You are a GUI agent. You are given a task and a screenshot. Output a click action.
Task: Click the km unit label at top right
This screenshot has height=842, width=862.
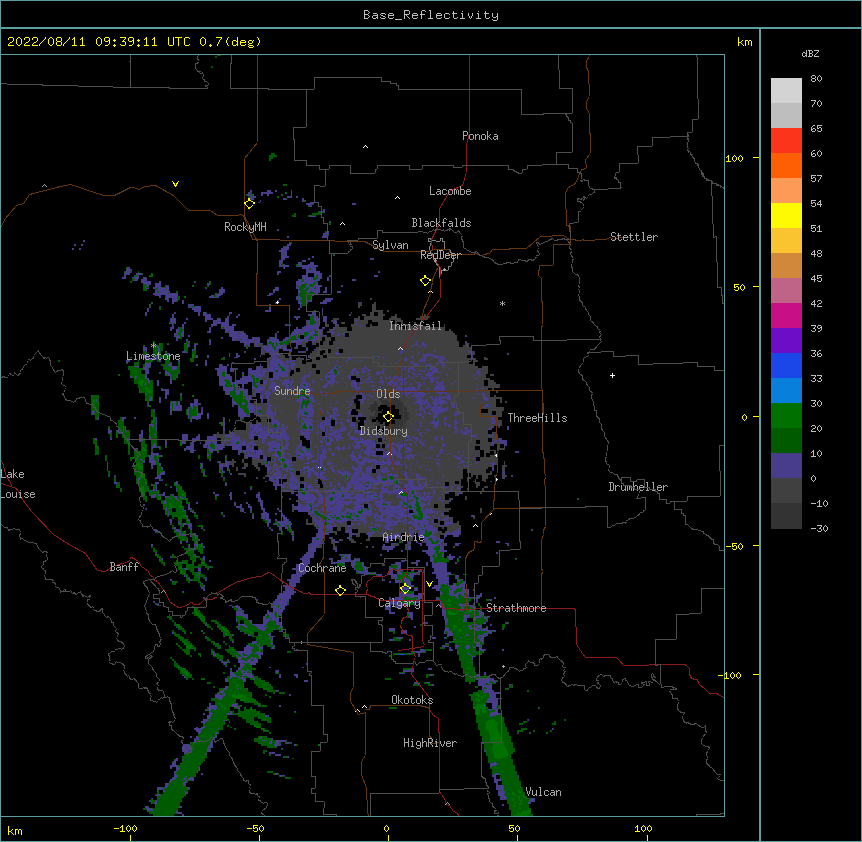[x=745, y=42]
